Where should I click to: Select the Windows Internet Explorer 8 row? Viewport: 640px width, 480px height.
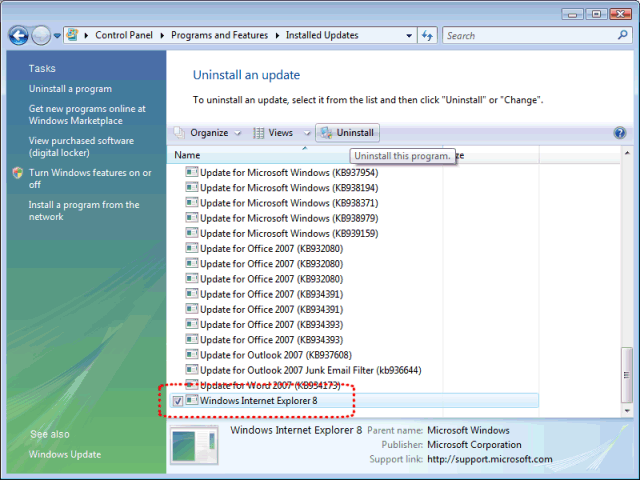pyautogui.click(x=353, y=400)
